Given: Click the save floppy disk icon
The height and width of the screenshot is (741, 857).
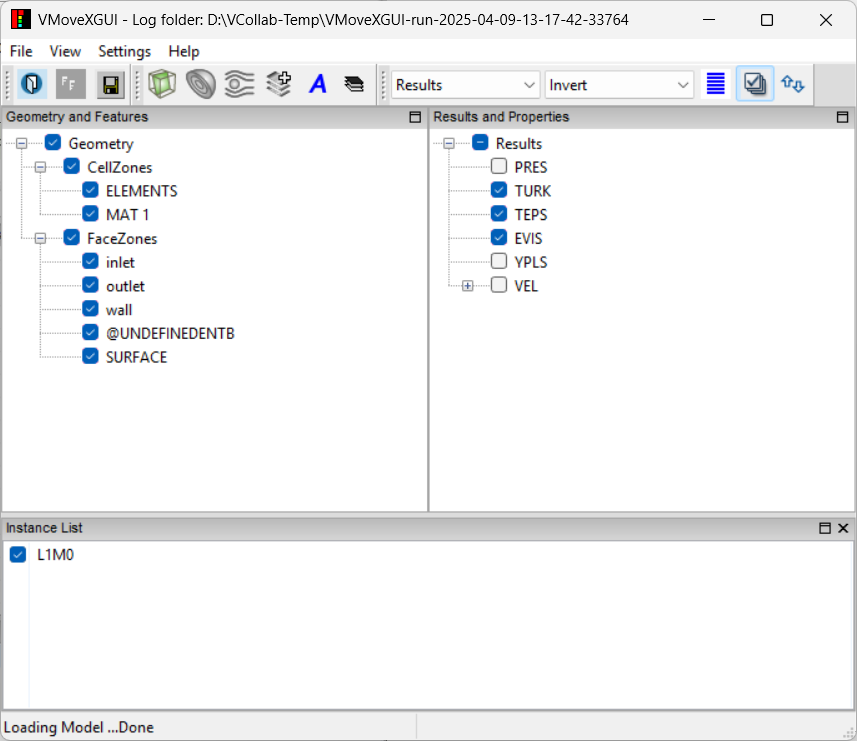Looking at the screenshot, I should 109,85.
